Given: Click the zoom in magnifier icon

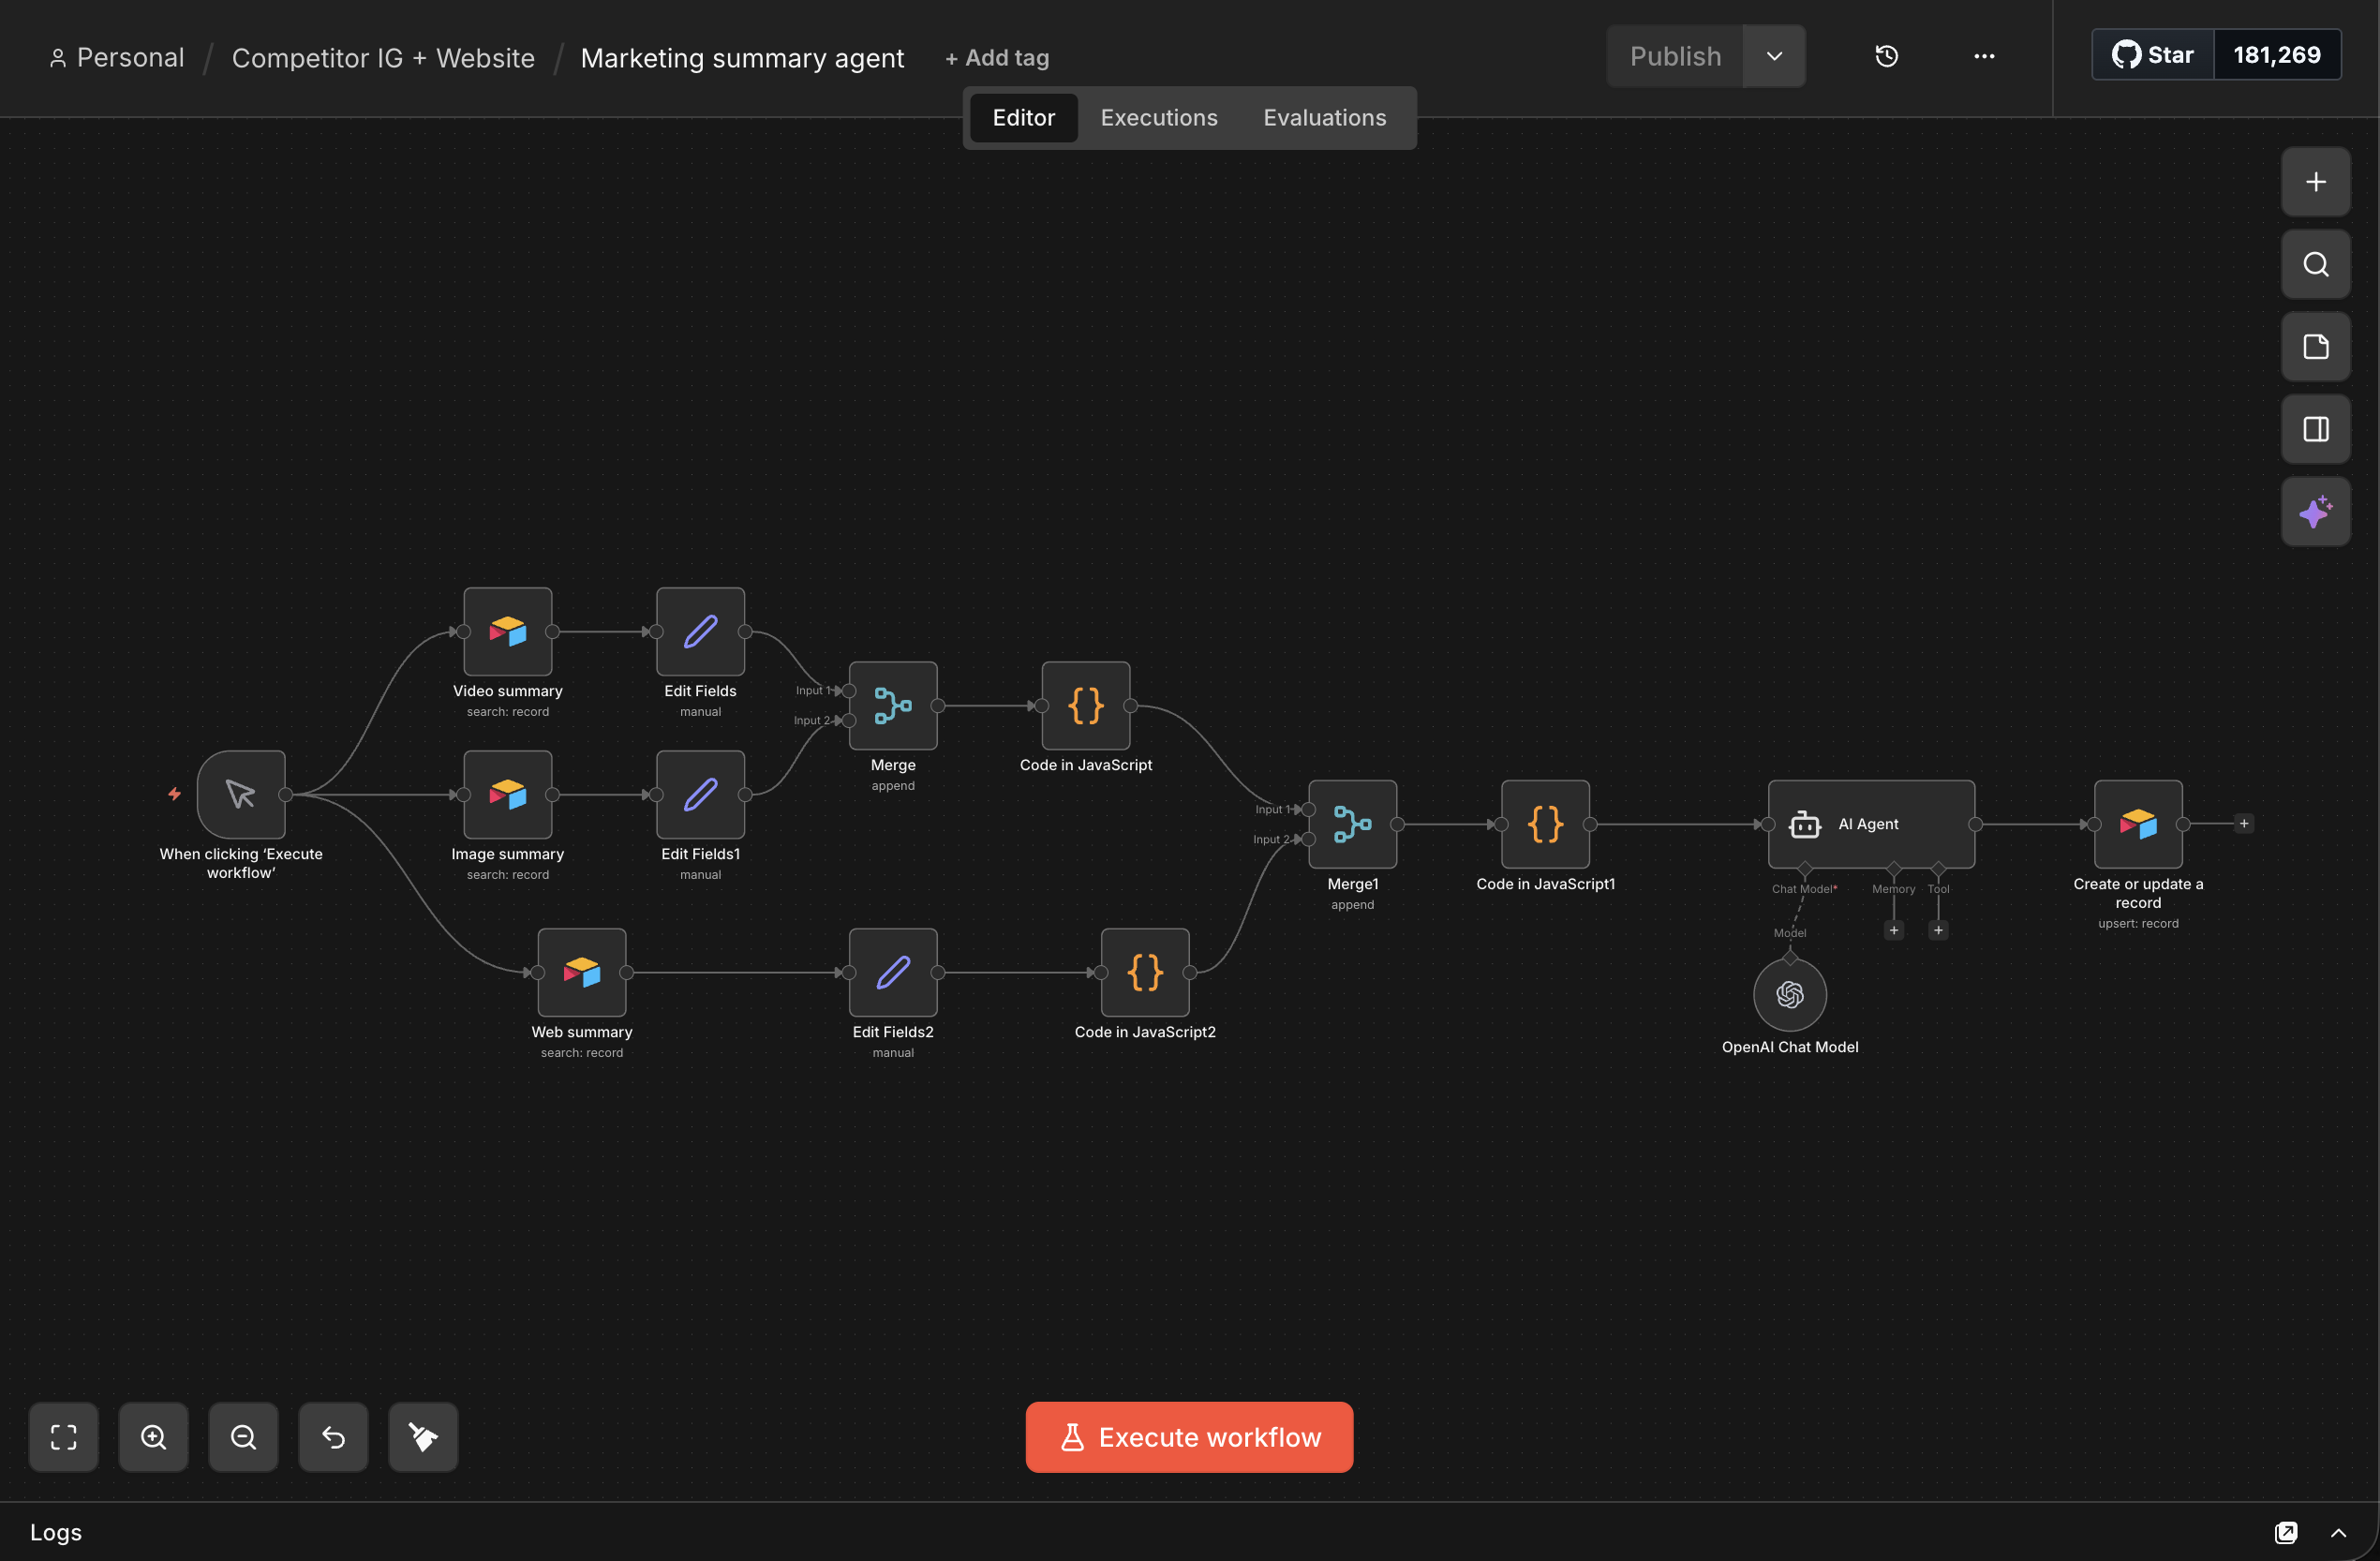Looking at the screenshot, I should pos(153,1436).
